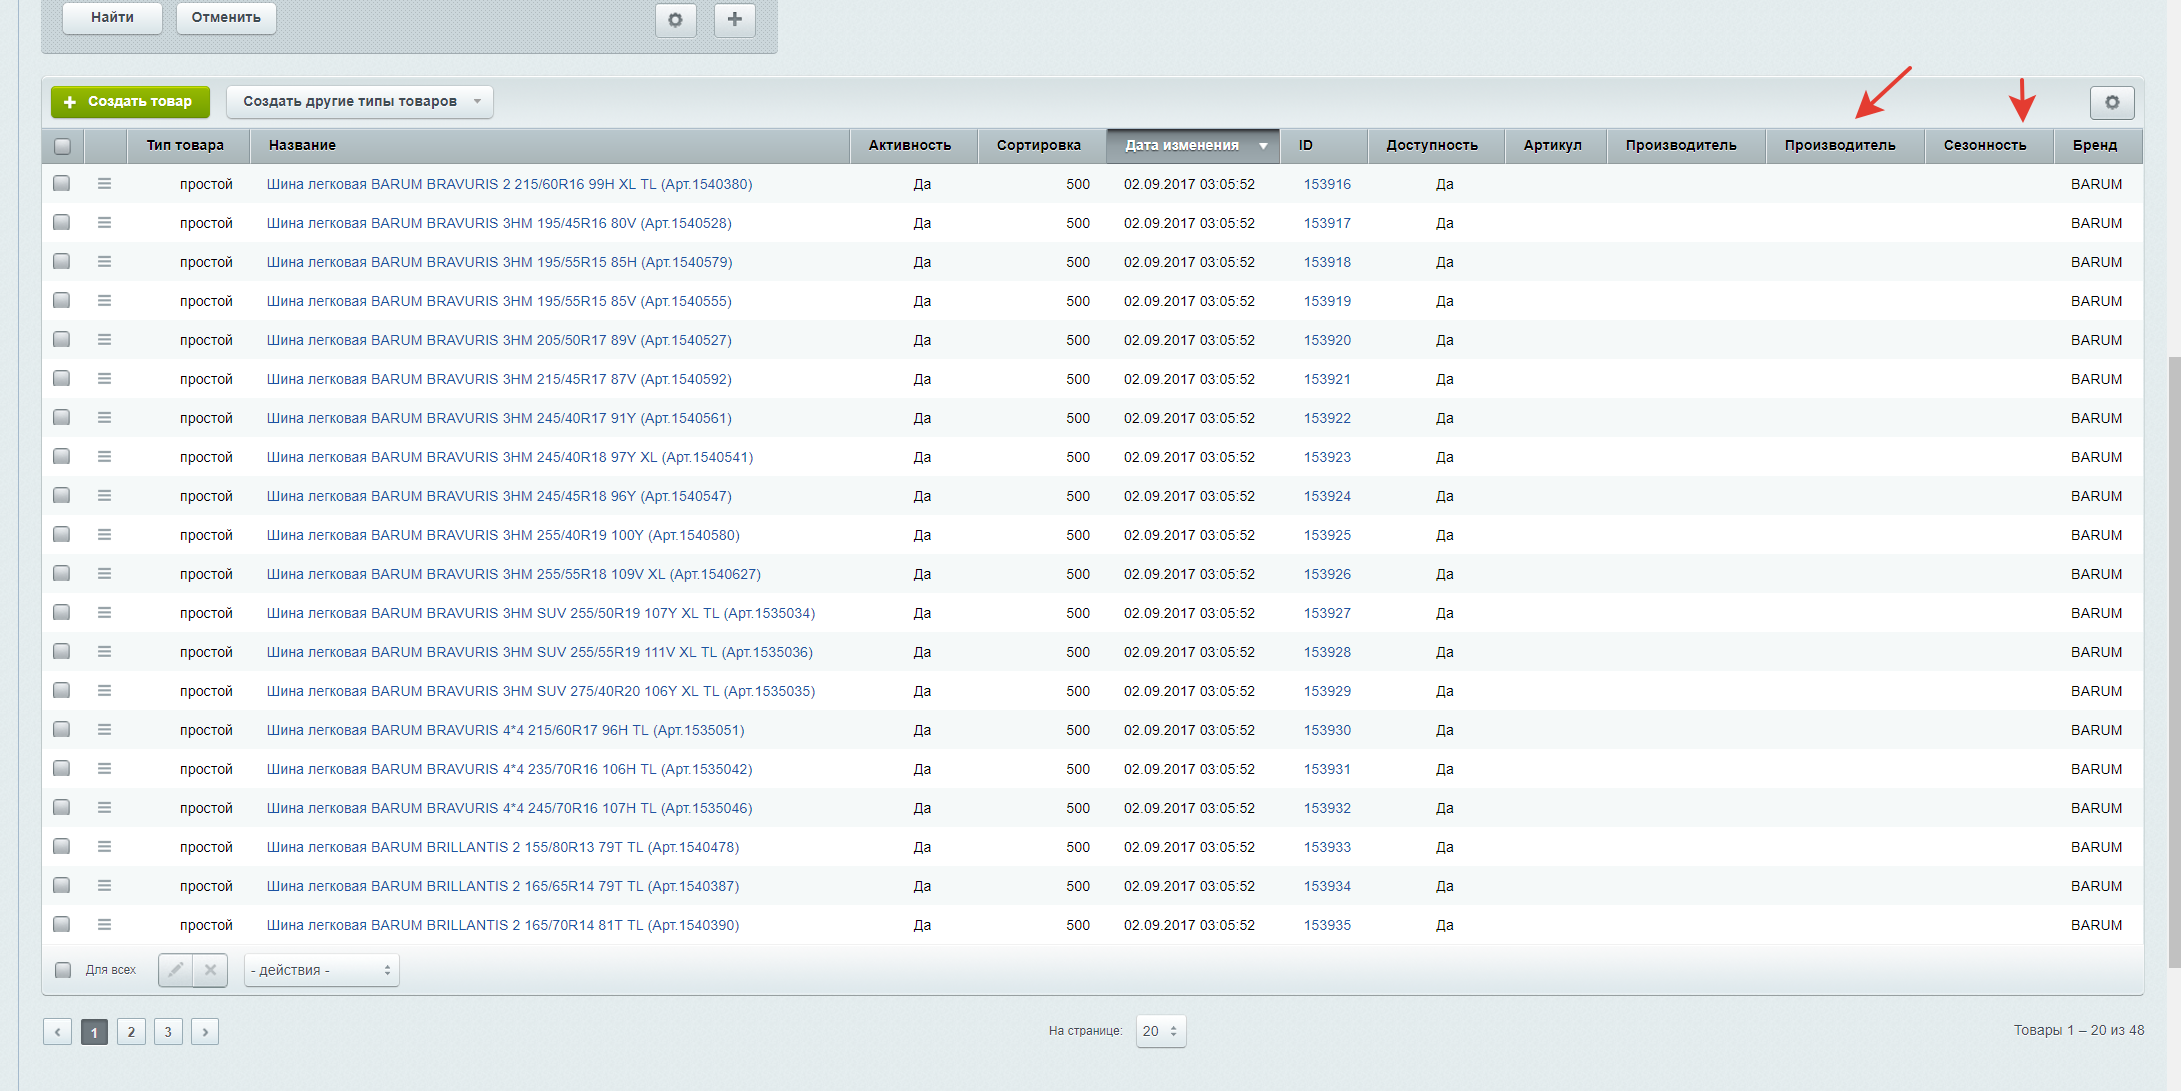Viewport: 2181px width, 1091px height.
Task: Open row menu for product 153932
Action: pos(104,808)
